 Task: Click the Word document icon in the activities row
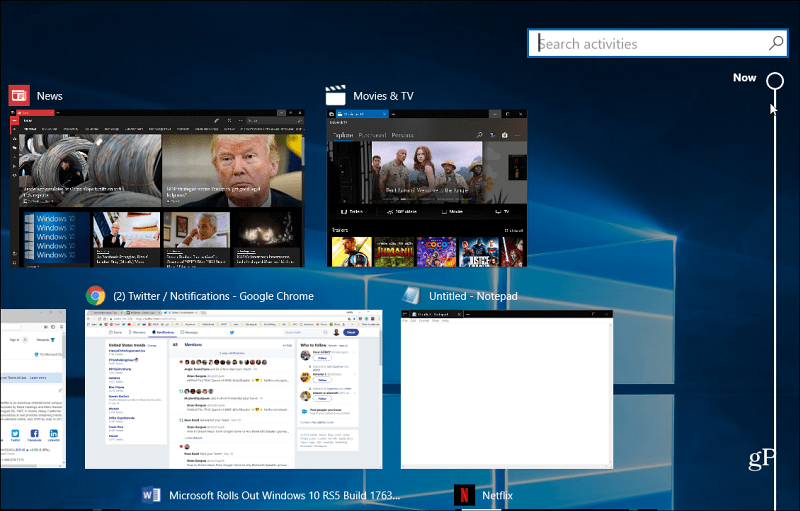152,495
